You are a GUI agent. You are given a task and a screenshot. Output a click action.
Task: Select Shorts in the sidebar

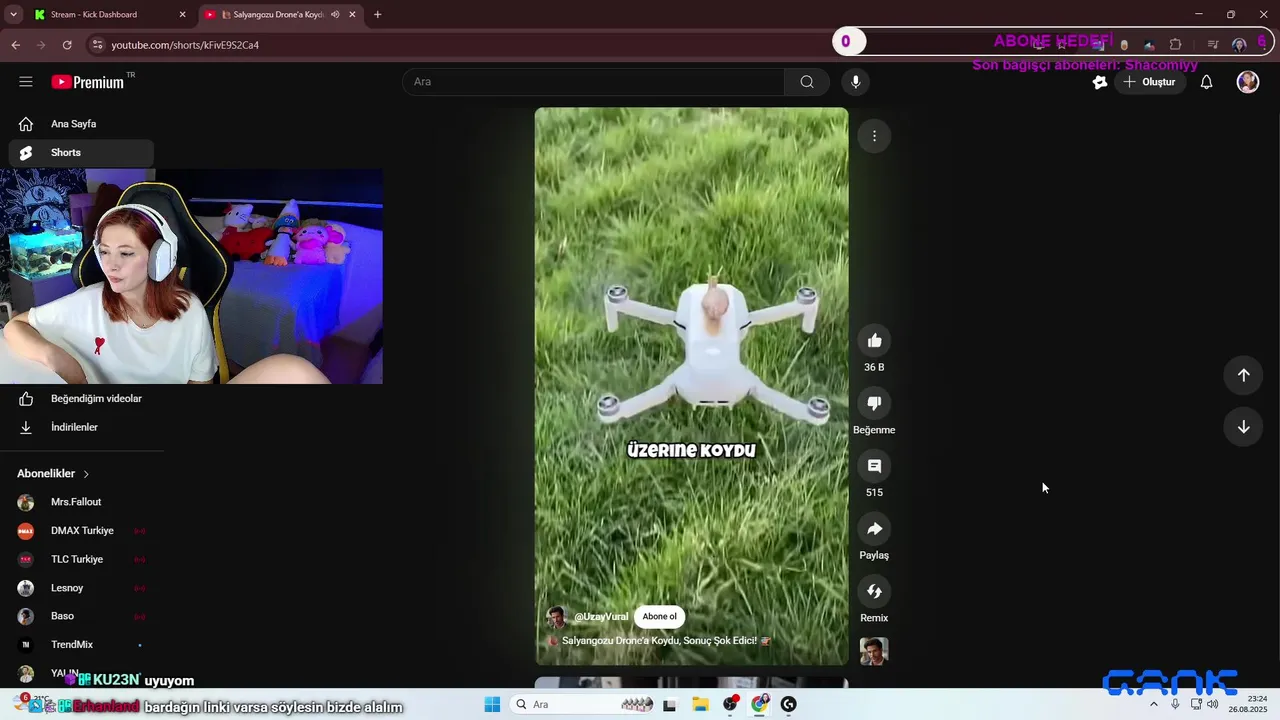point(81,153)
